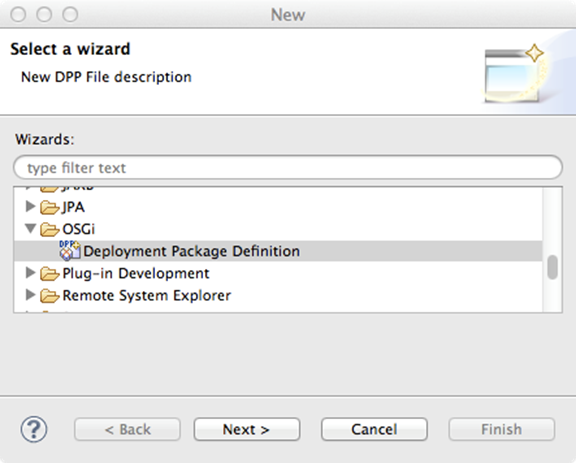The height and width of the screenshot is (463, 576).
Task: Focus the type filter text field
Action: [288, 168]
